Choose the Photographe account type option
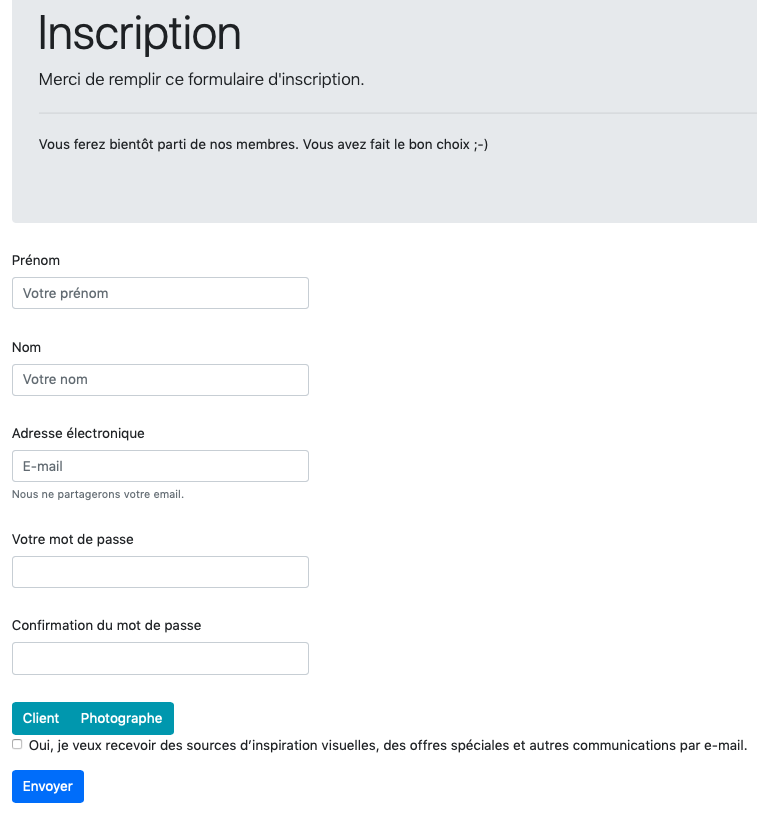 point(121,718)
